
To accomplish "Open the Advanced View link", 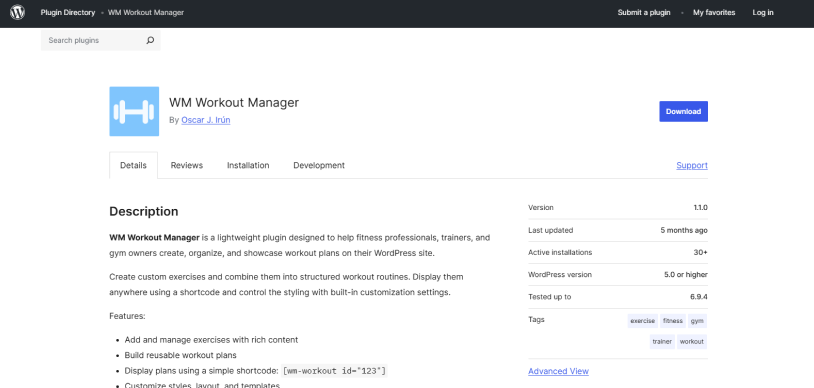I will click(558, 371).
